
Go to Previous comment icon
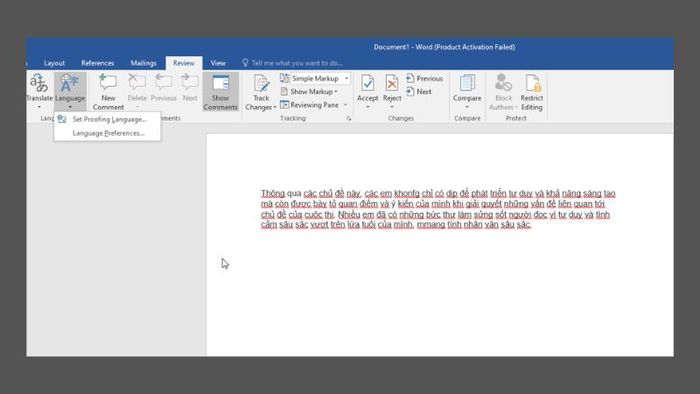(163, 83)
